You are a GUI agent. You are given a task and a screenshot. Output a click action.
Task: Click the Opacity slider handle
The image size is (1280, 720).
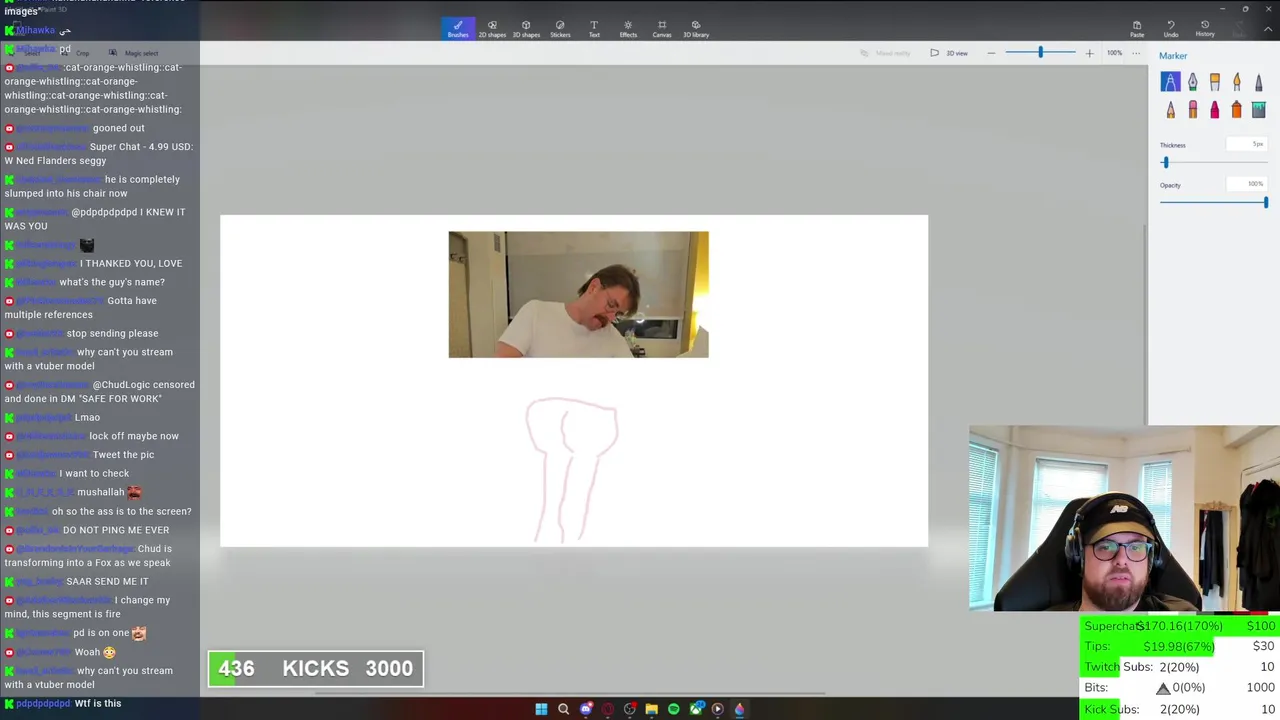point(1265,202)
